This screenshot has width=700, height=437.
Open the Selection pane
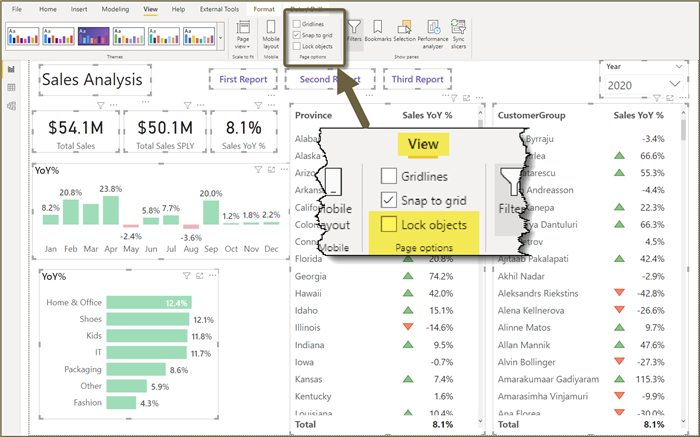tap(404, 33)
